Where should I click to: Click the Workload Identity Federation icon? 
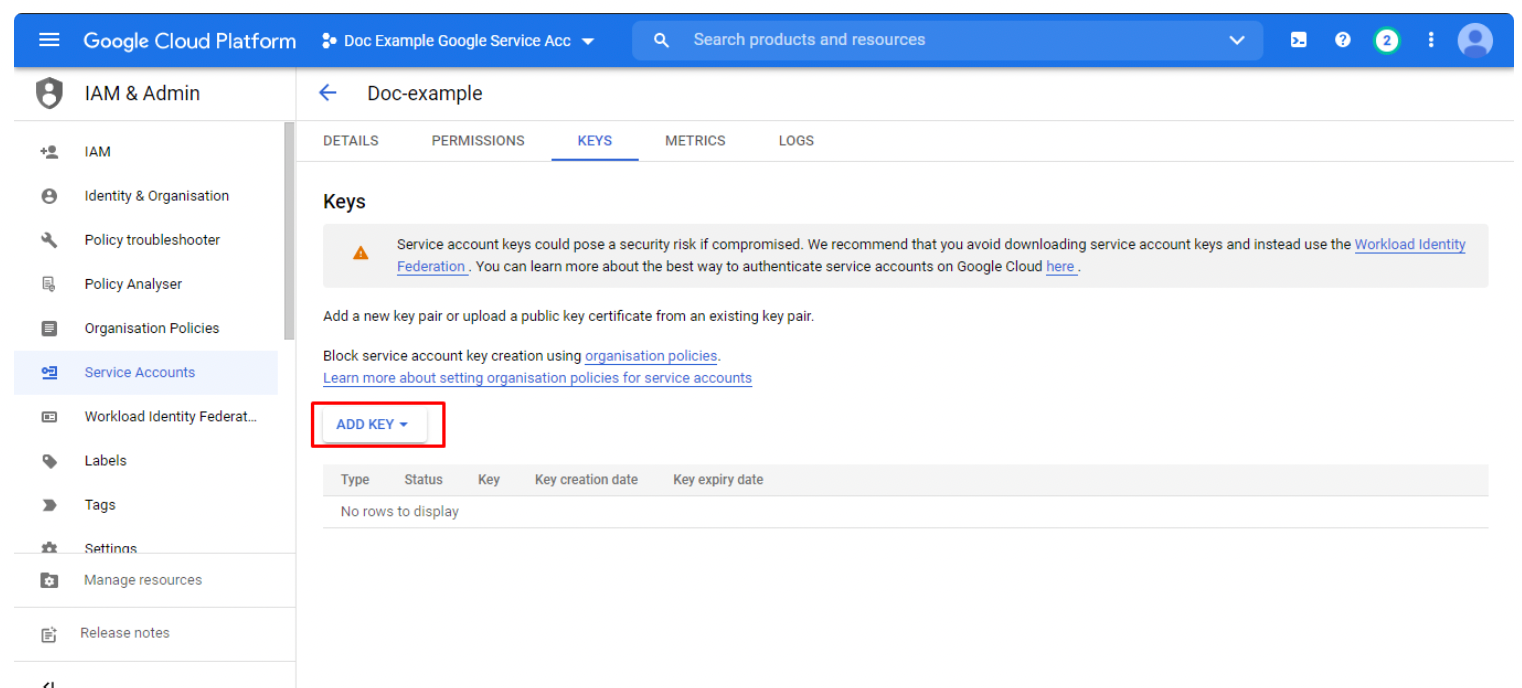click(49, 417)
